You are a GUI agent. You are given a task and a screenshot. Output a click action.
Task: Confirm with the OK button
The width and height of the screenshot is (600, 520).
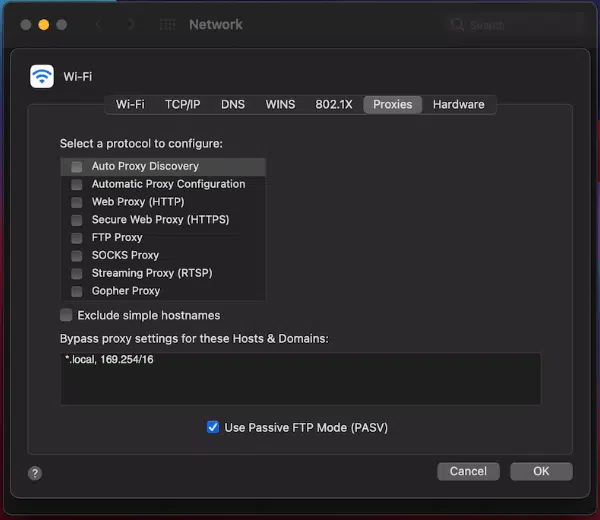coord(541,471)
